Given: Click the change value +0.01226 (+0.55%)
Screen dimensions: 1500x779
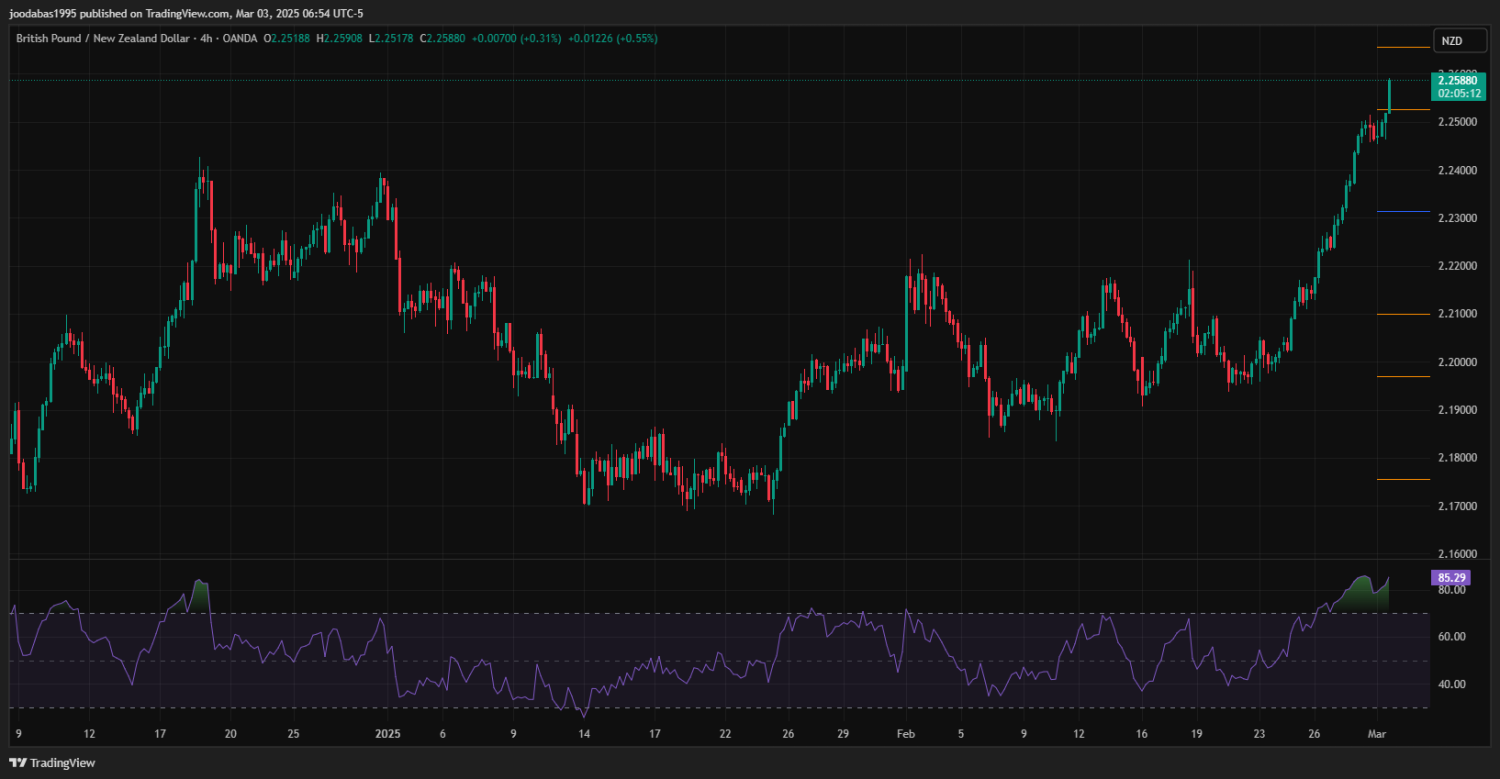Looking at the screenshot, I should coord(613,38).
